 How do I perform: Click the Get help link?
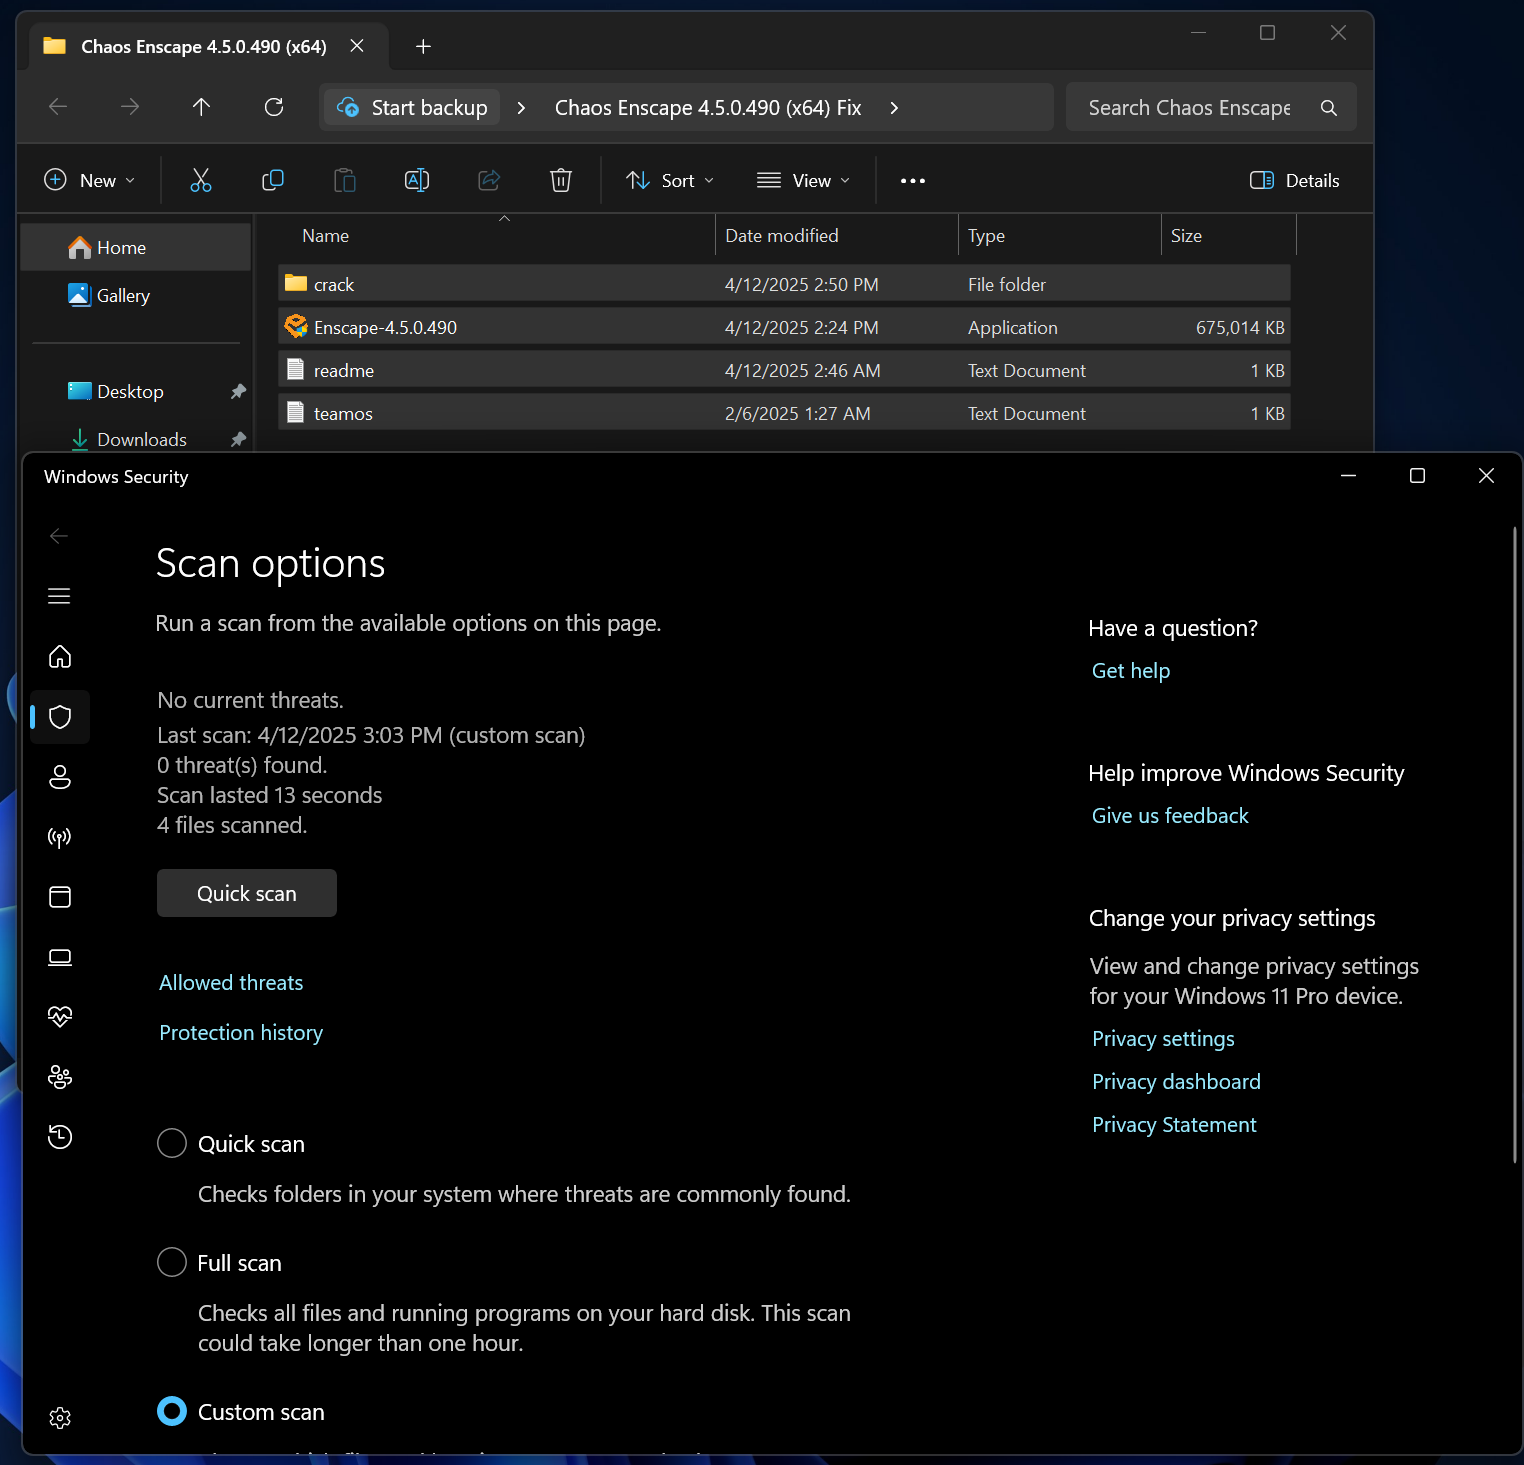click(1131, 671)
